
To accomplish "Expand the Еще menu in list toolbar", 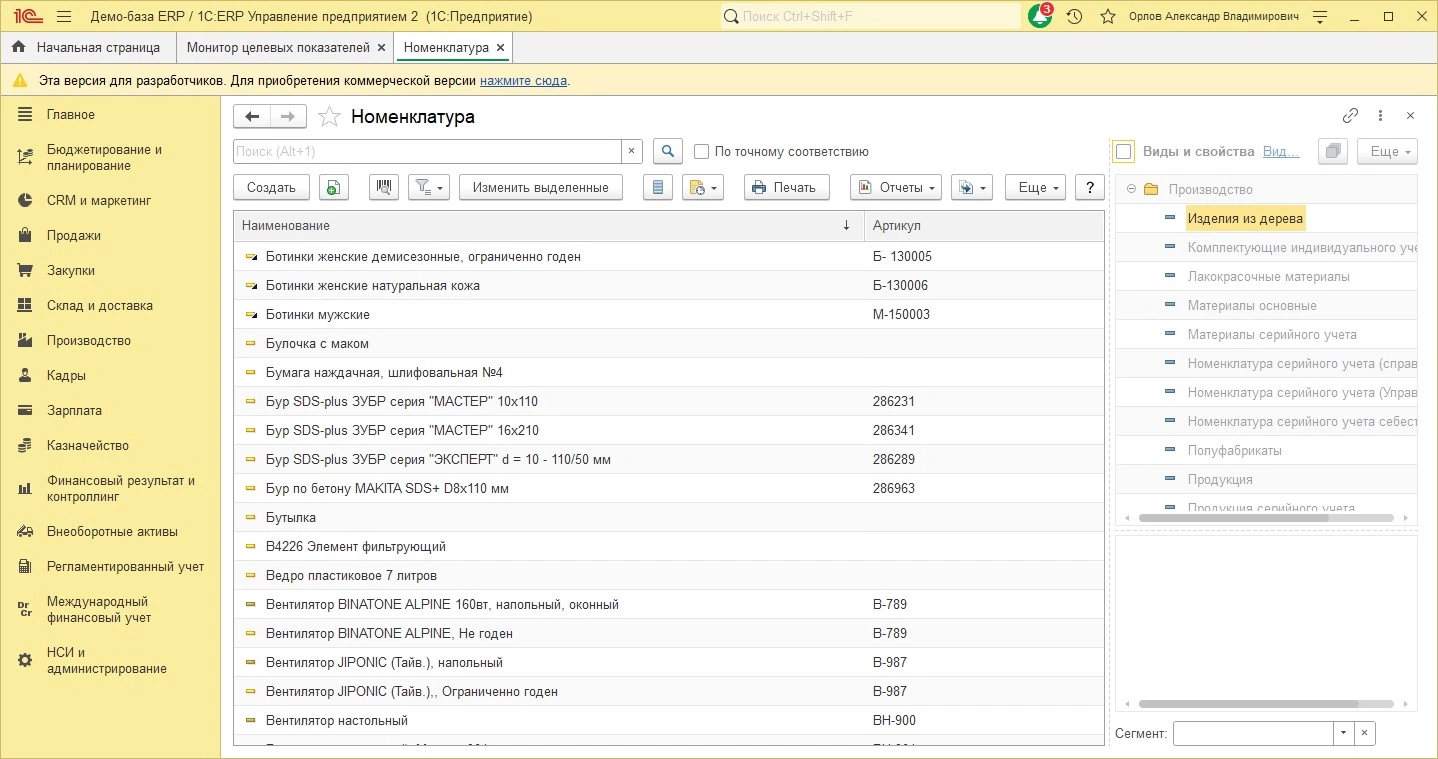I will click(1034, 187).
